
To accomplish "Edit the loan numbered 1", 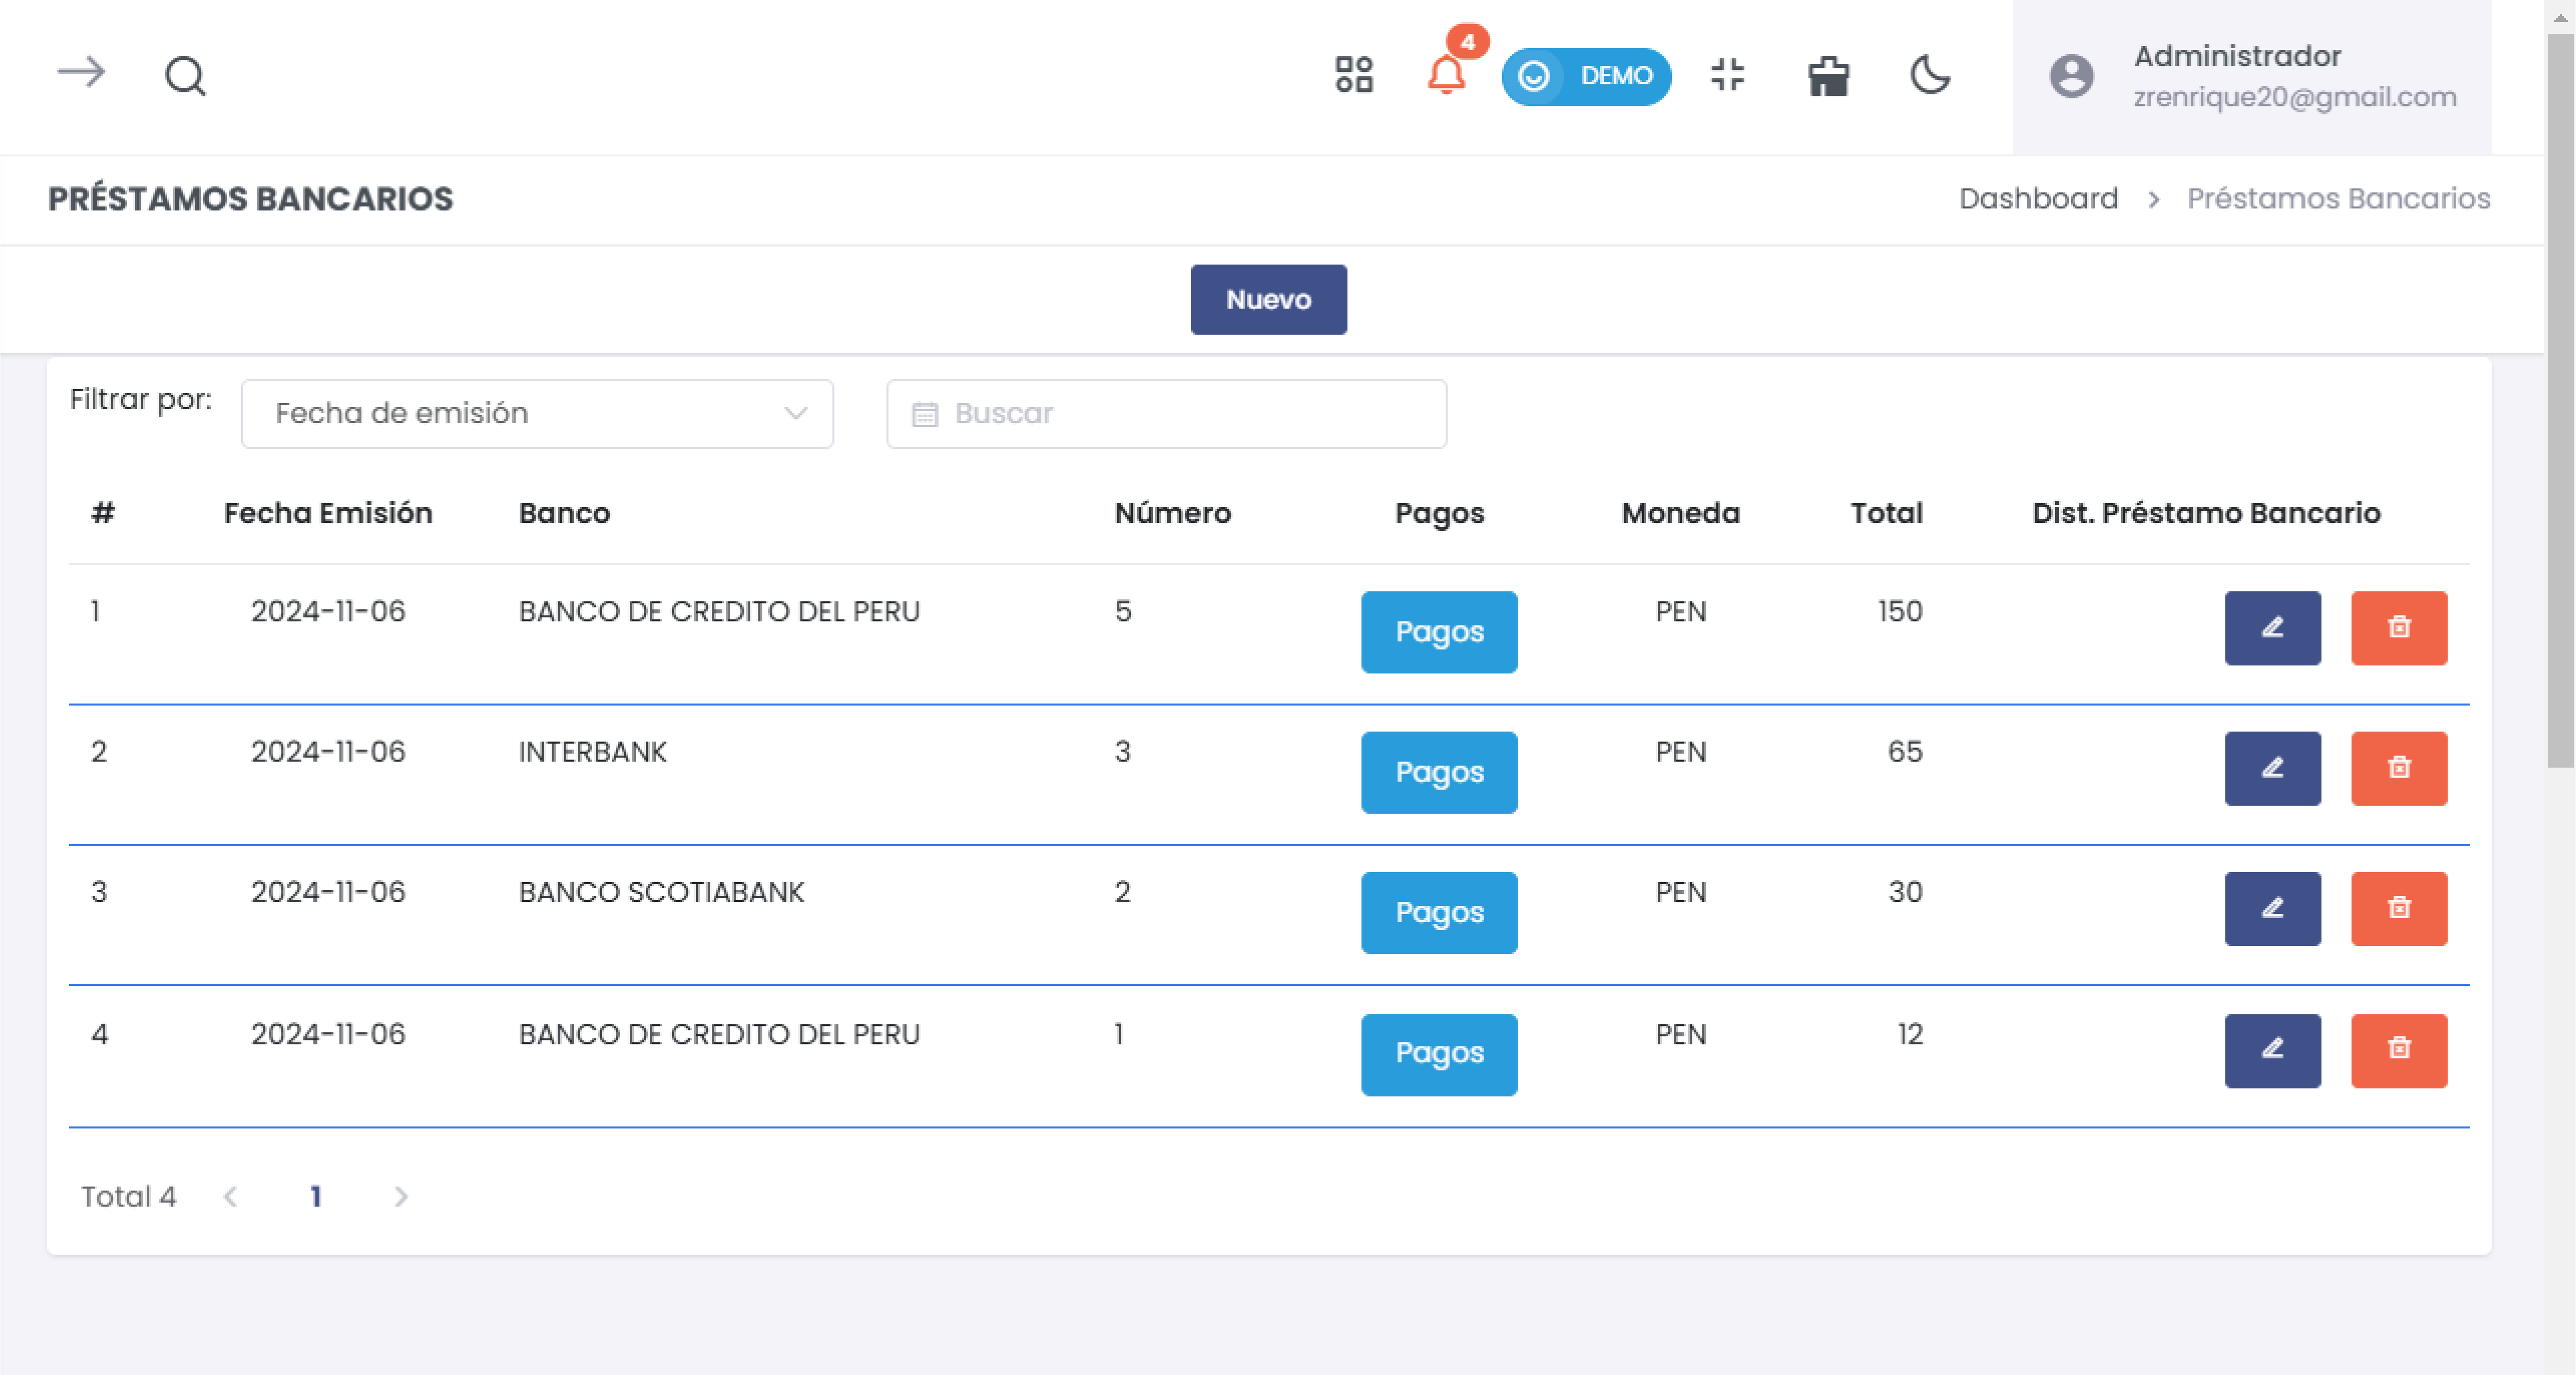I will tap(2272, 1051).
